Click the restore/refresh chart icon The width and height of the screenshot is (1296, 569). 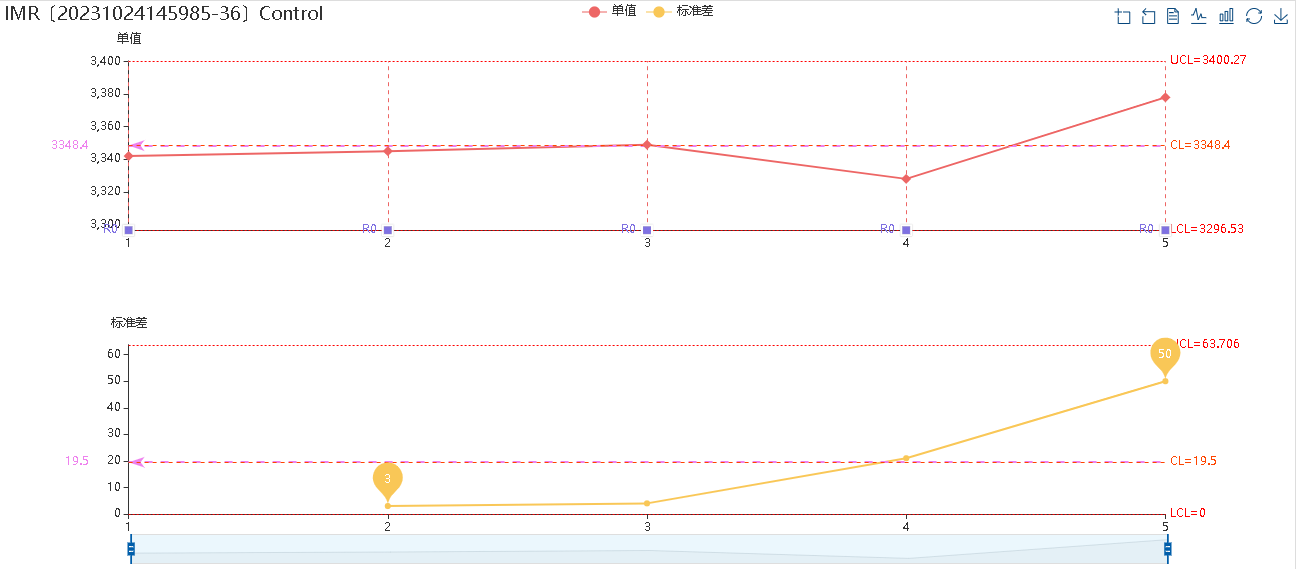(x=1254, y=16)
